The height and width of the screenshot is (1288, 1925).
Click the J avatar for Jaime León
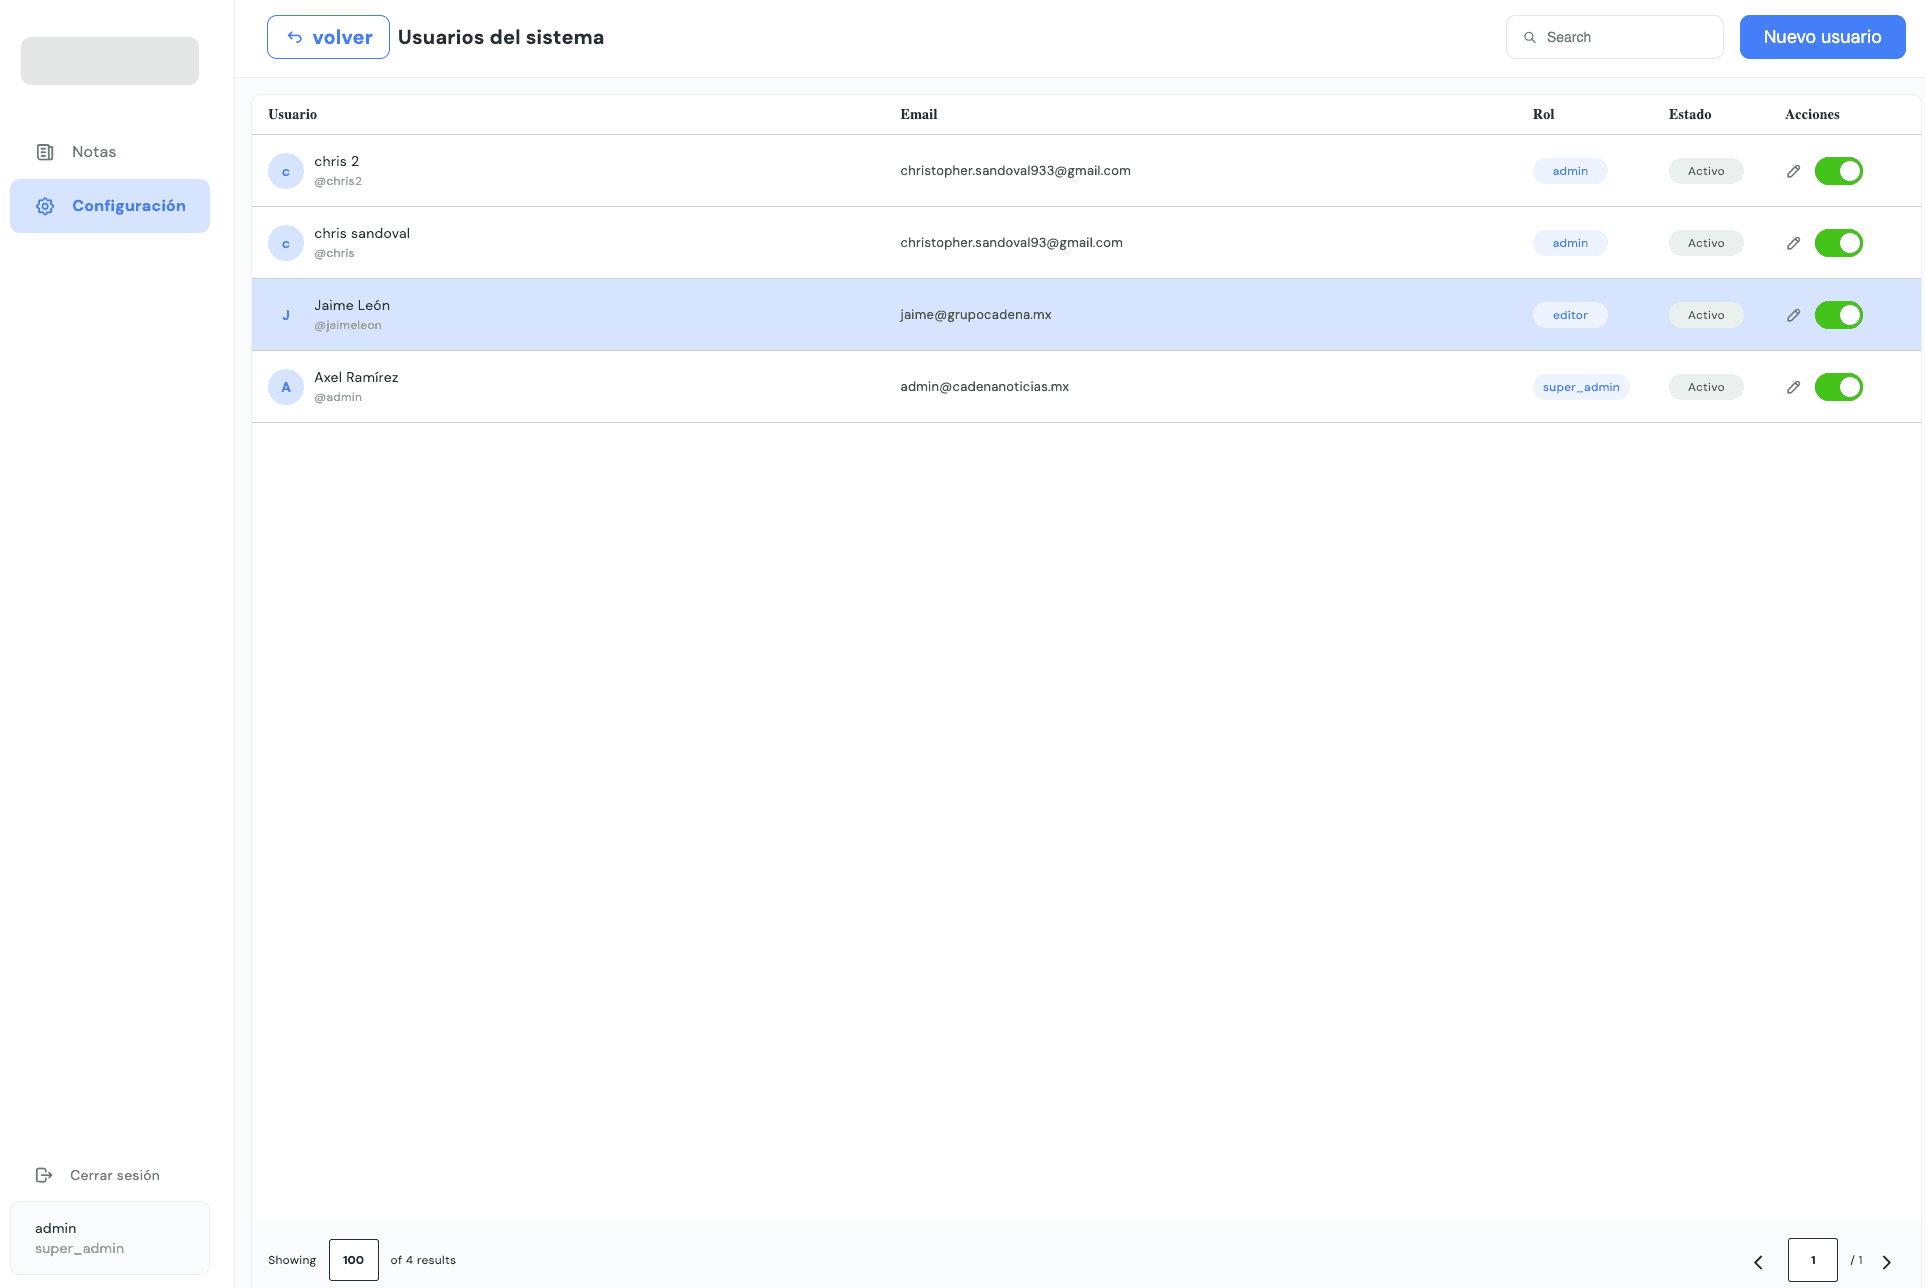coord(286,315)
